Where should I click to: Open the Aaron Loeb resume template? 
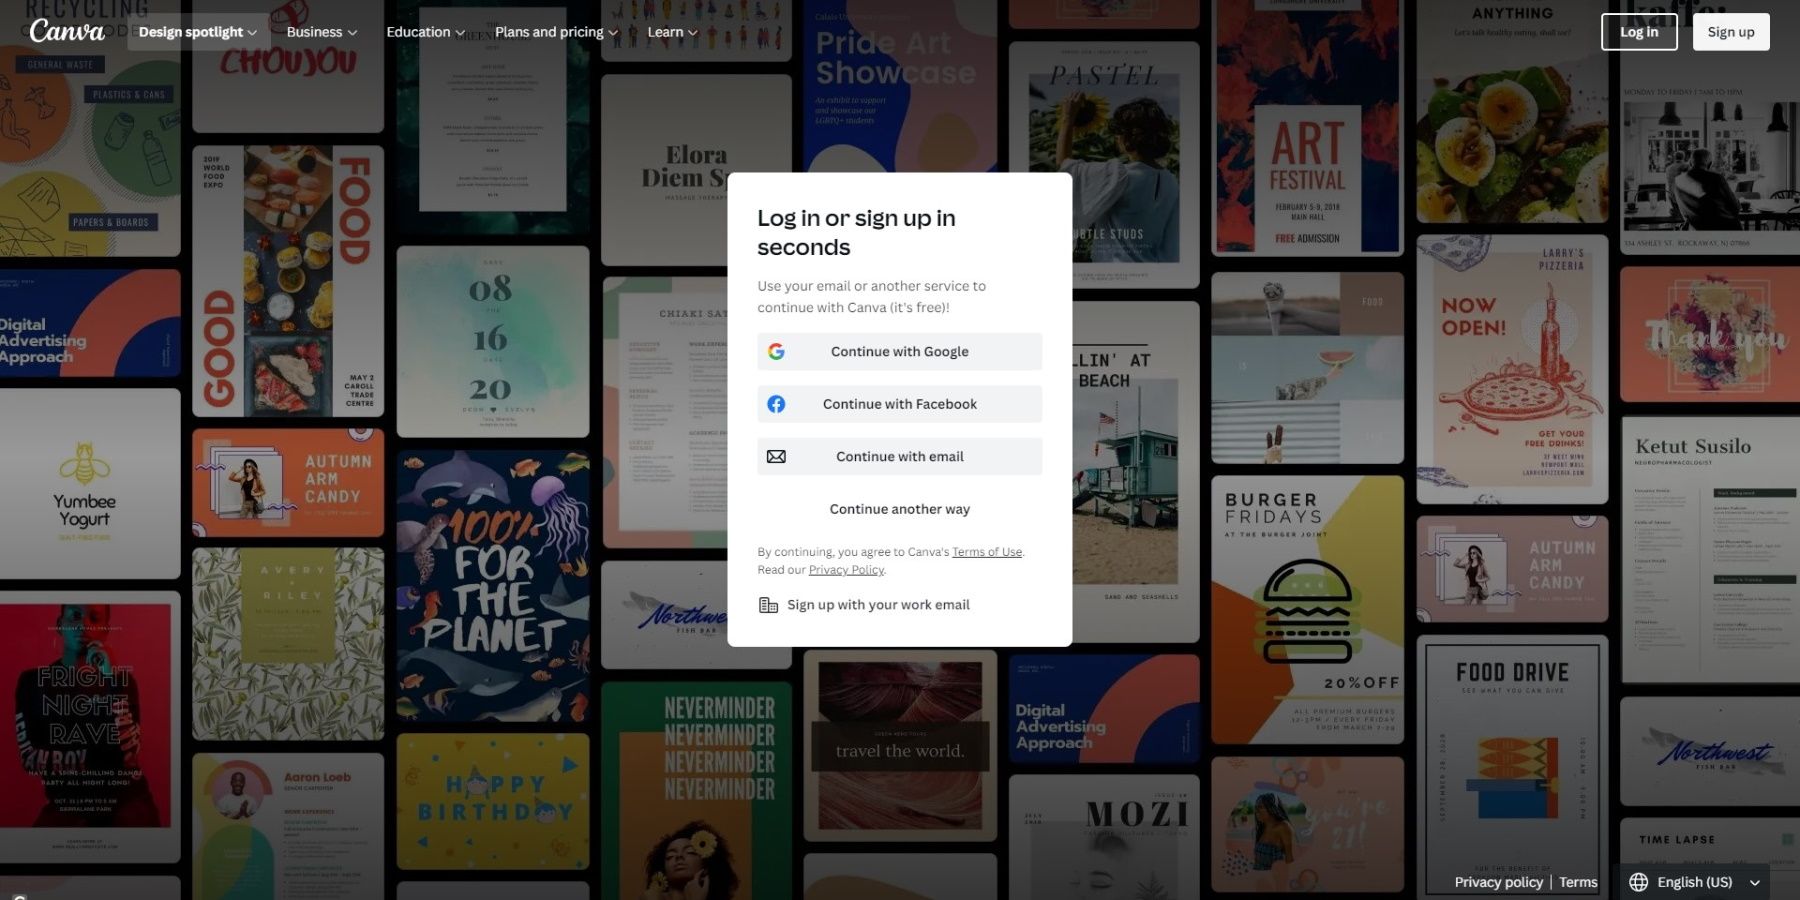tap(288, 826)
